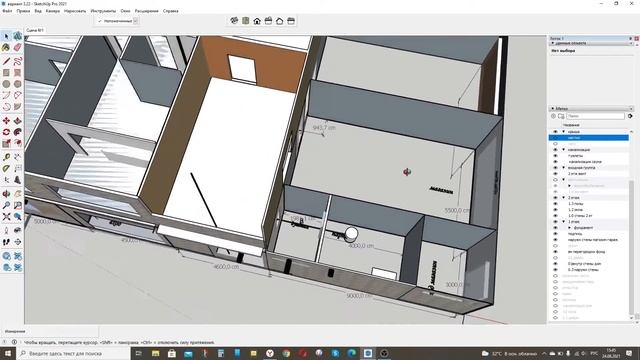Open the Расширения menu

(146, 11)
